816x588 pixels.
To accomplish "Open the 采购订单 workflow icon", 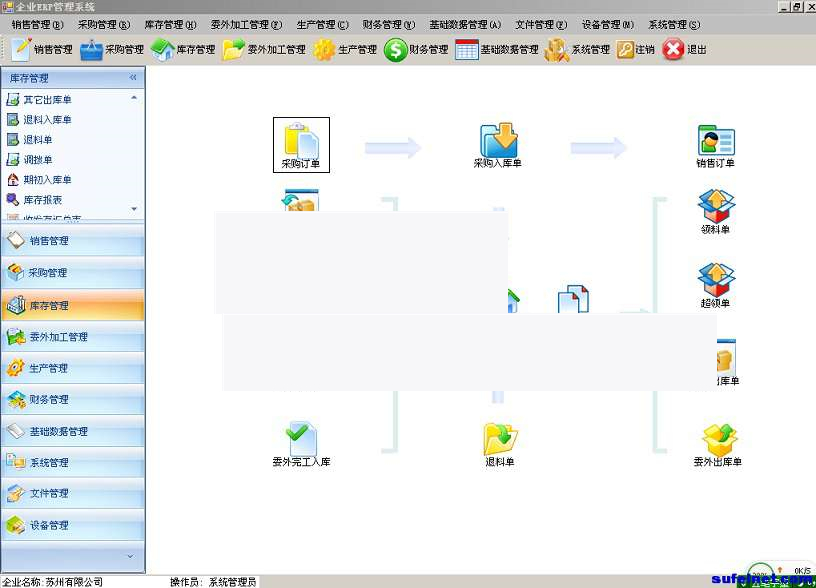I will click(x=301, y=143).
